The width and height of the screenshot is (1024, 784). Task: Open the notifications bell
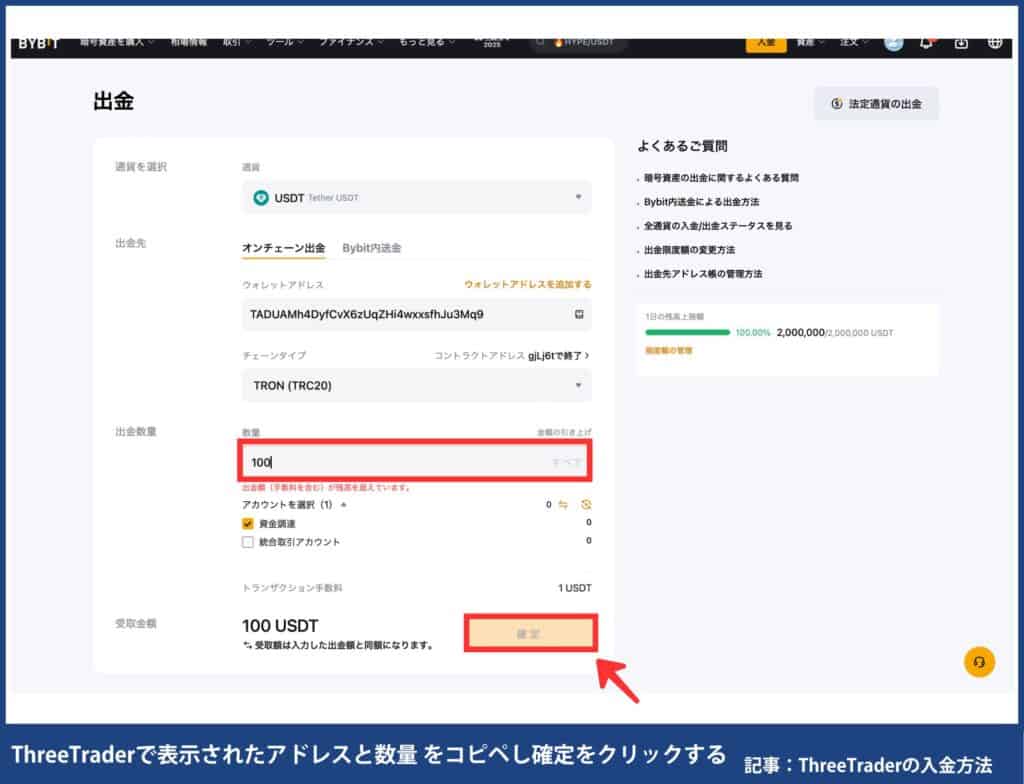927,43
